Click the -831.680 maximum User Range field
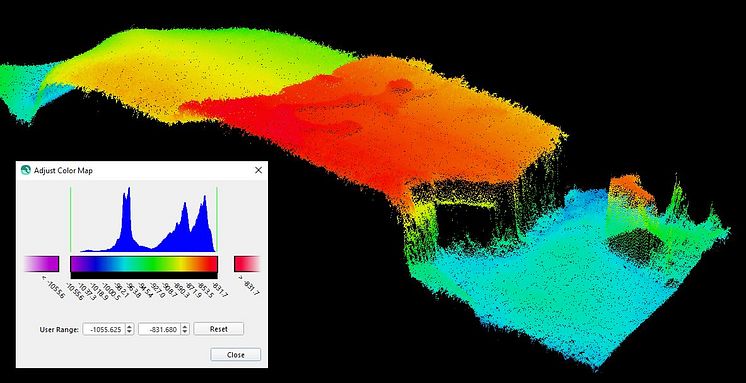This screenshot has height=383, width=746. (x=159, y=329)
